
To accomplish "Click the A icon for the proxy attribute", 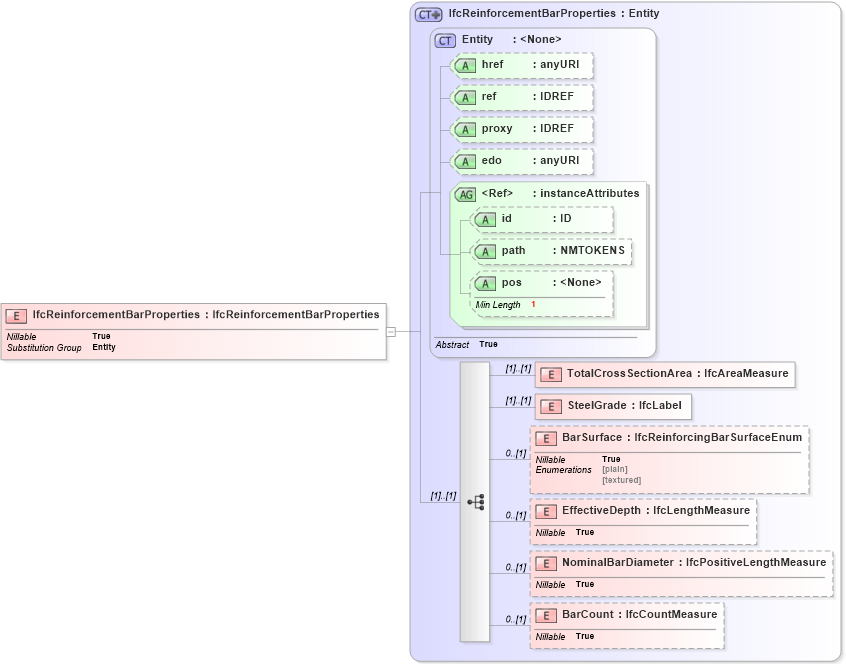I will [x=464, y=129].
